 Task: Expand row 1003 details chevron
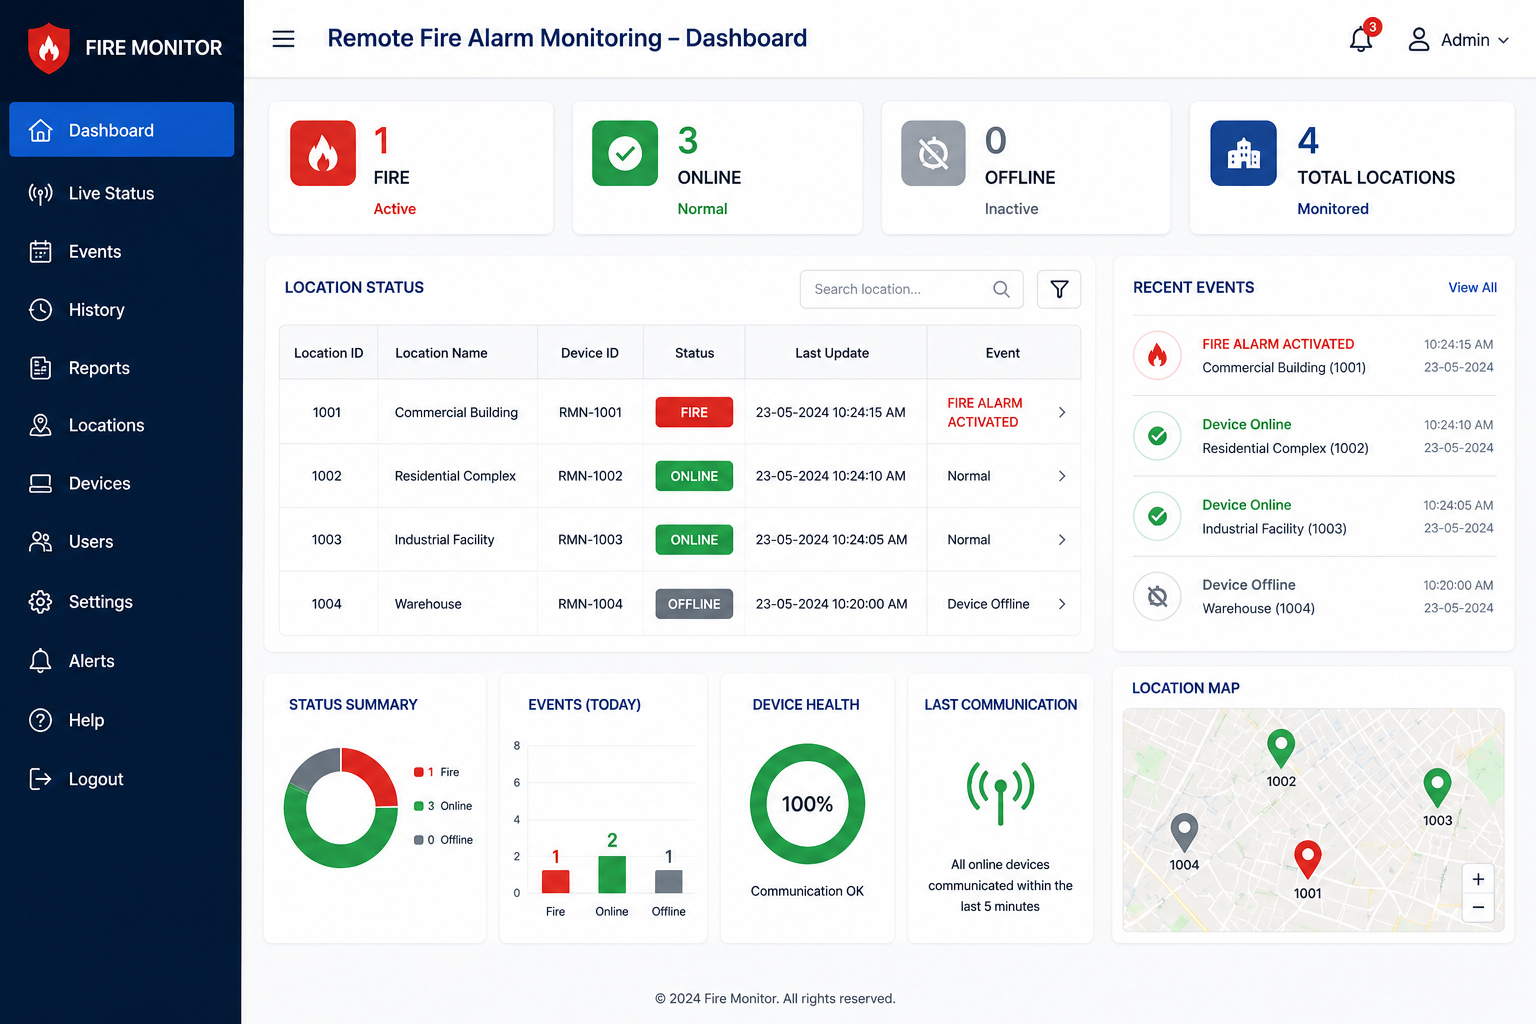pyautogui.click(x=1062, y=540)
